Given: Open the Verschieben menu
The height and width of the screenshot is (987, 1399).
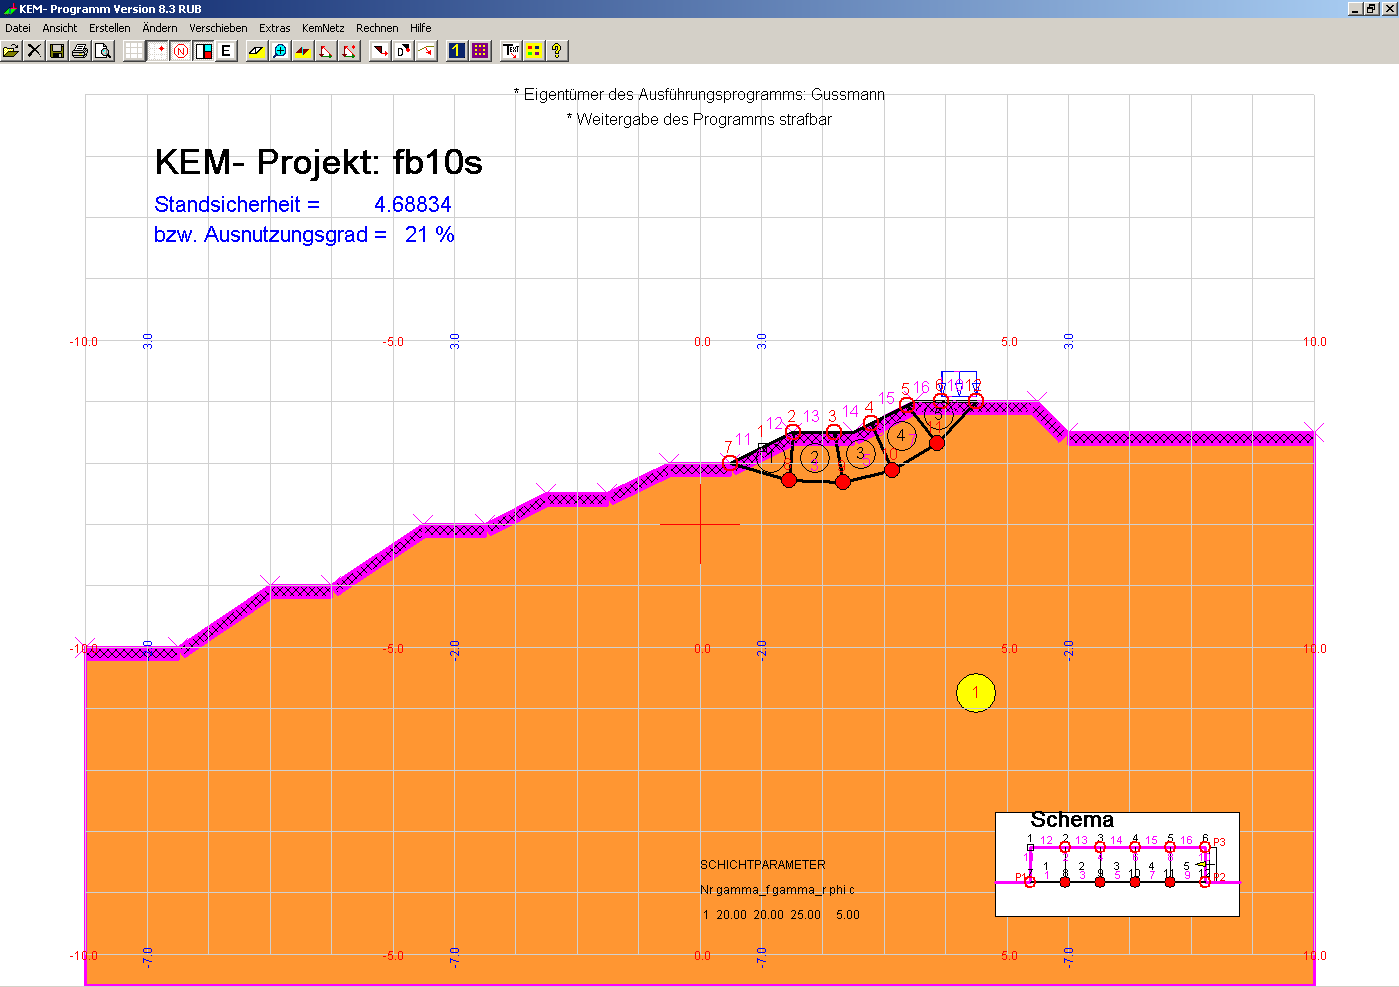Looking at the screenshot, I should [218, 28].
